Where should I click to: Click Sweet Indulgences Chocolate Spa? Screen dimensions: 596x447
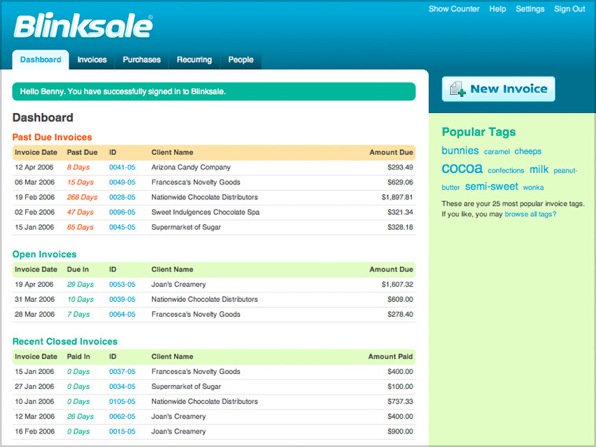[x=205, y=212]
